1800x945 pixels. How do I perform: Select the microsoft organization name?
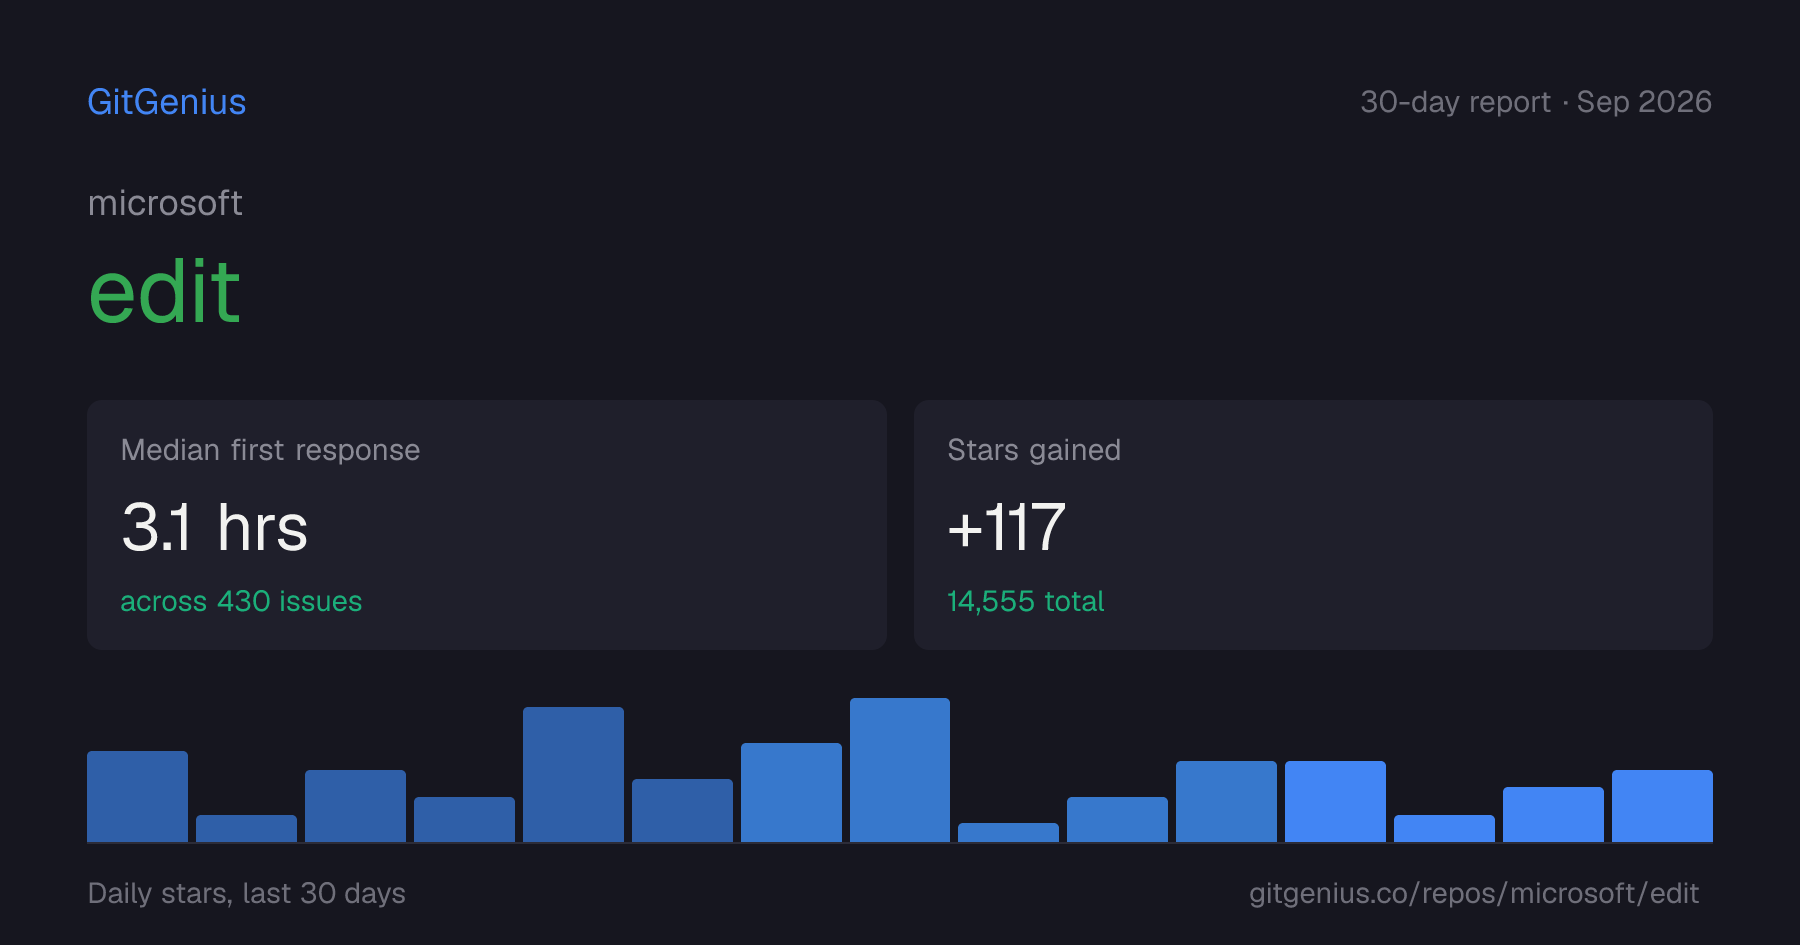[x=165, y=203]
